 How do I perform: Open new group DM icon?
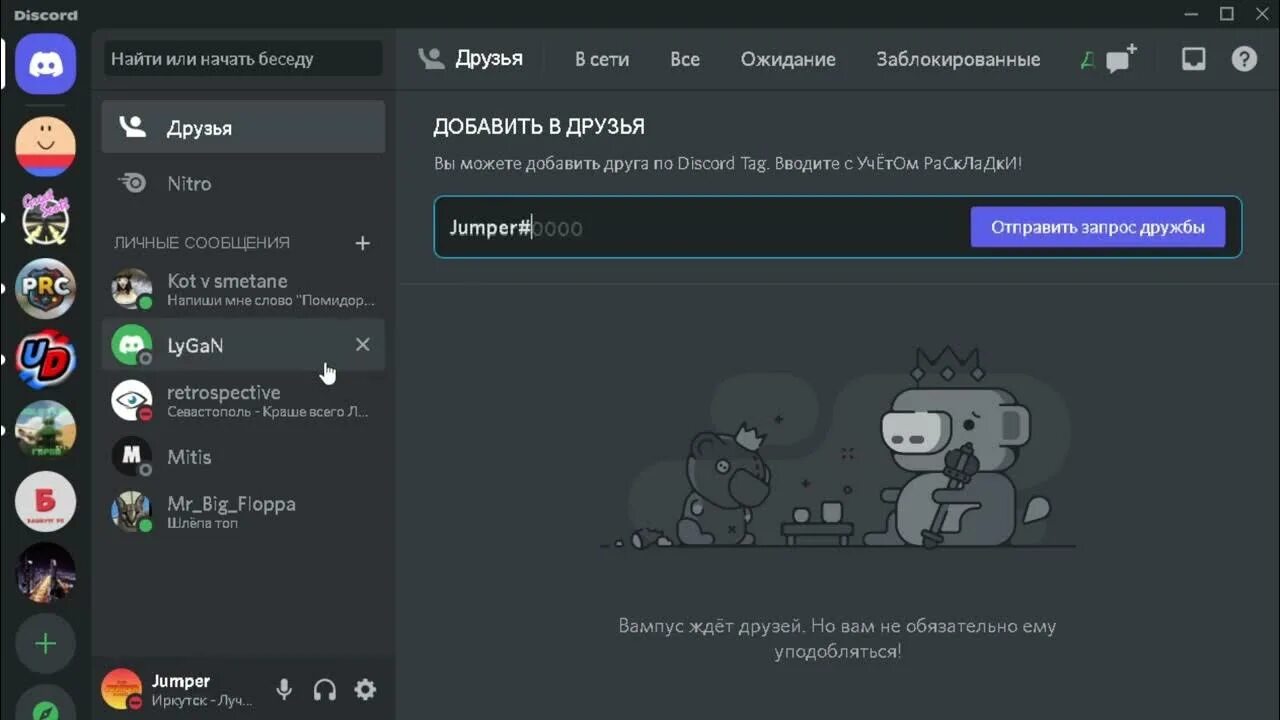pyautogui.click(x=1122, y=58)
